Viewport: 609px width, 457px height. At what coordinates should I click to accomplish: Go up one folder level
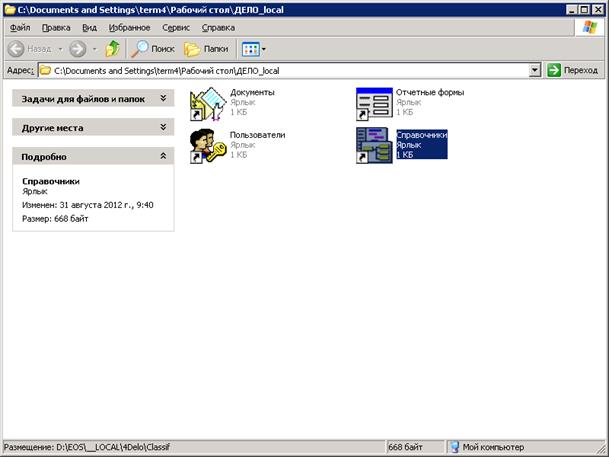click(x=113, y=49)
